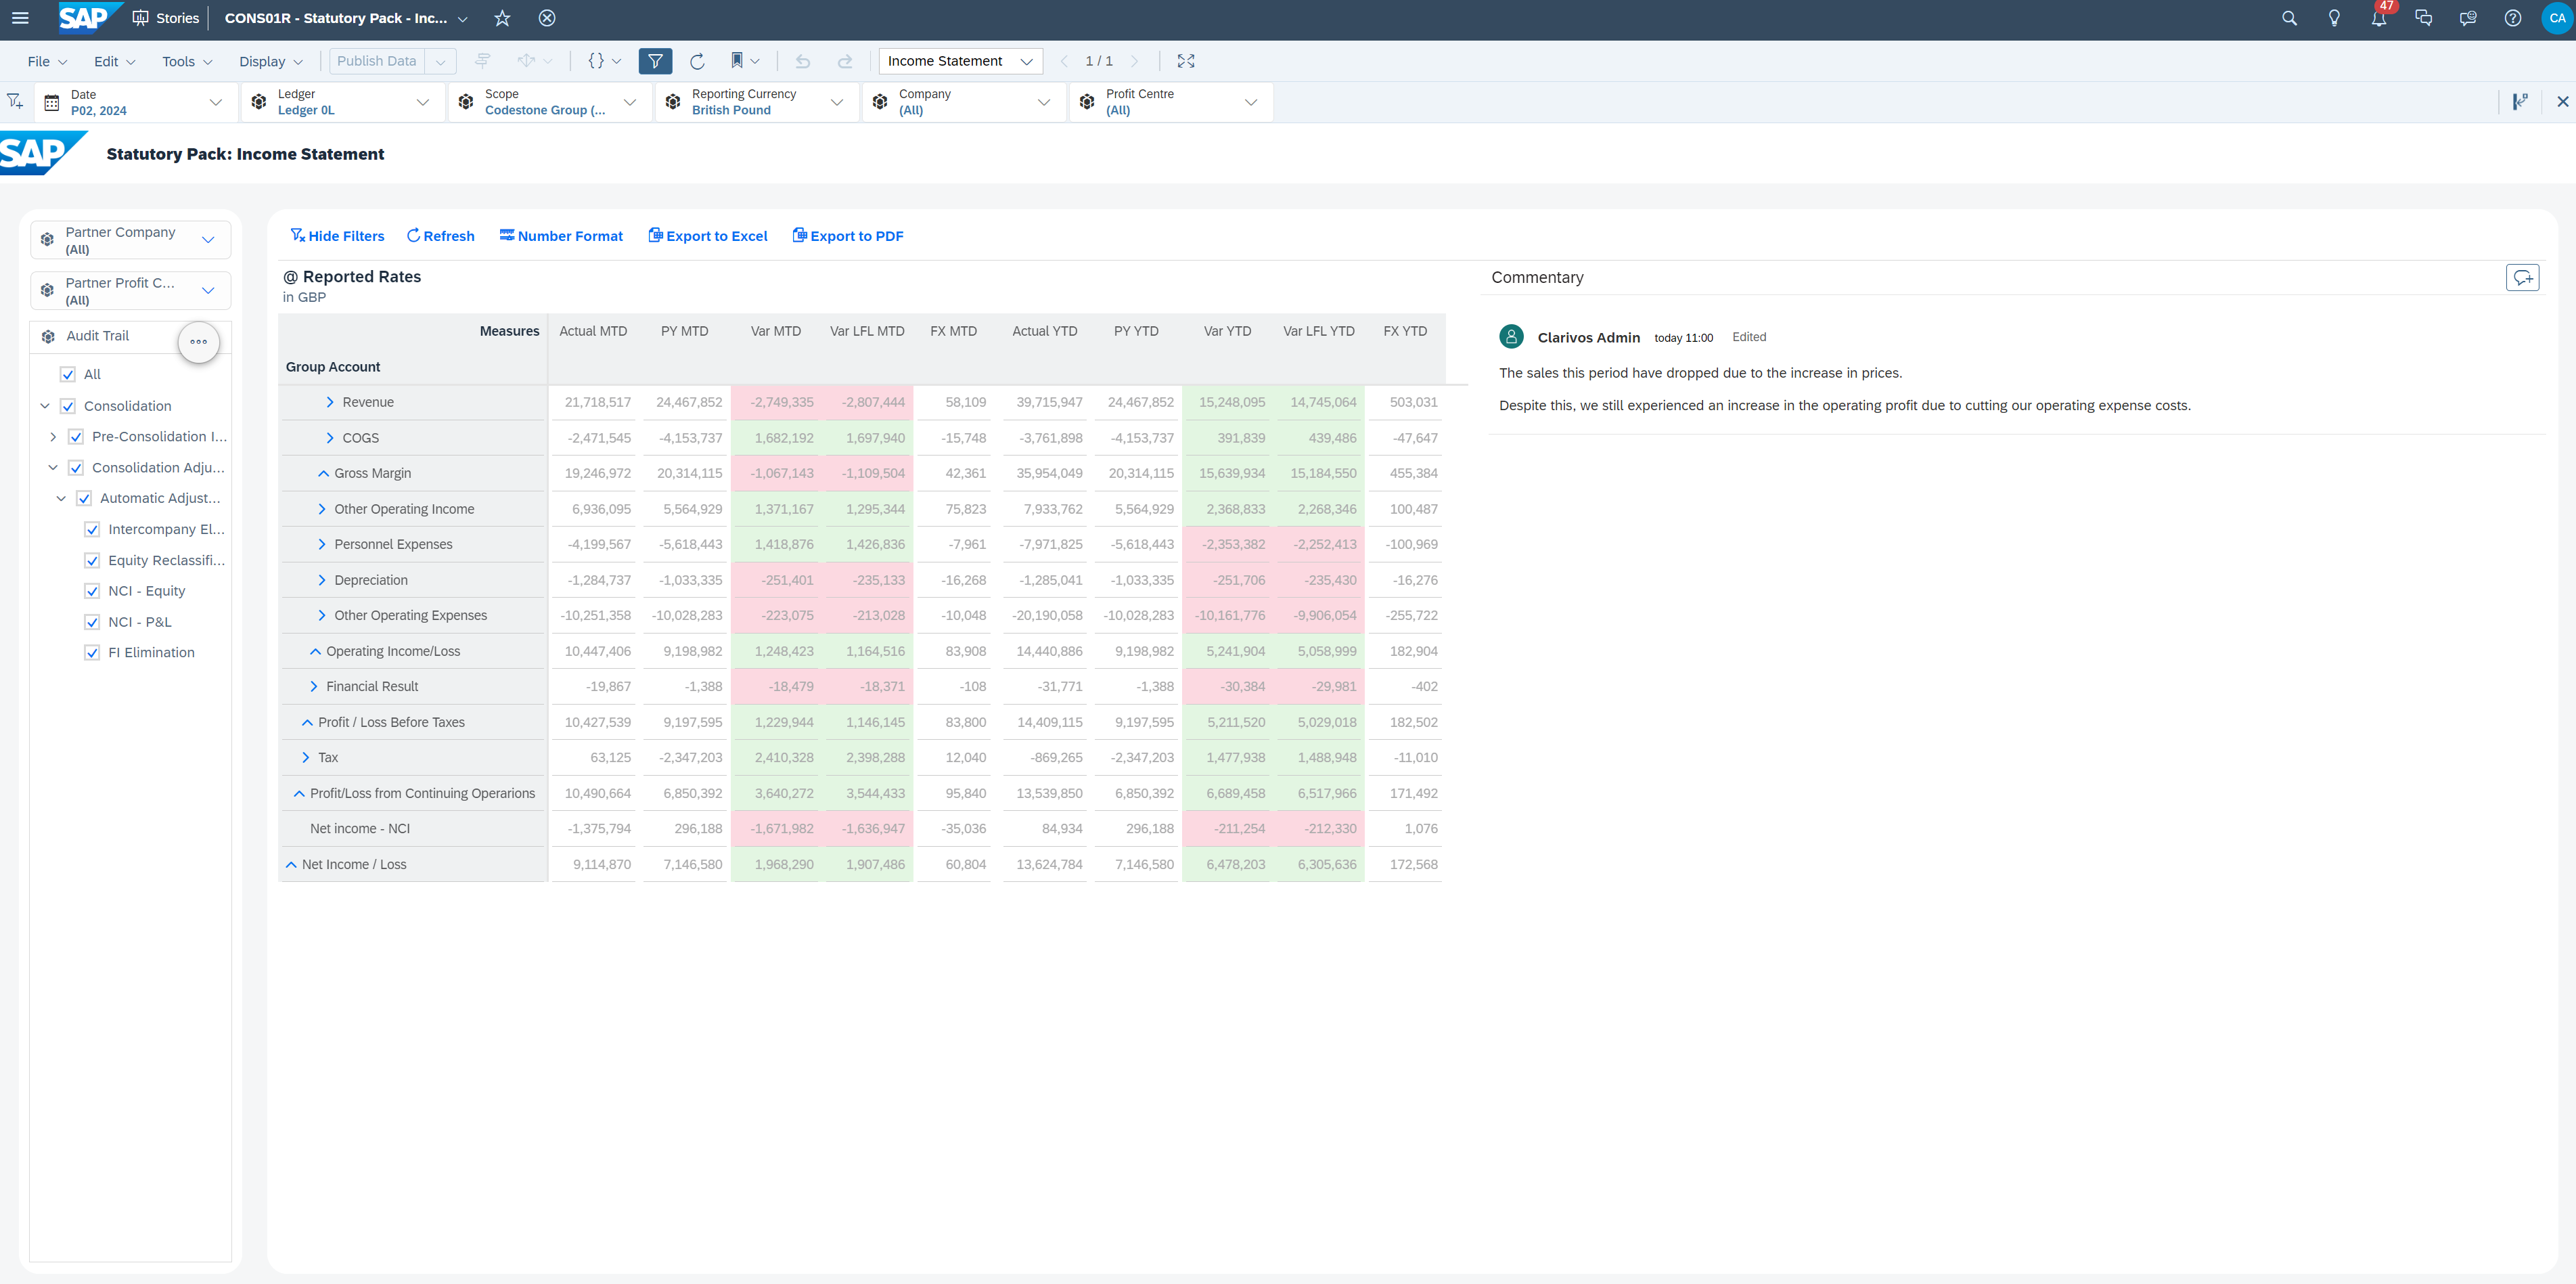
Task: Open the lightbulb insights icon
Action: (2334, 18)
